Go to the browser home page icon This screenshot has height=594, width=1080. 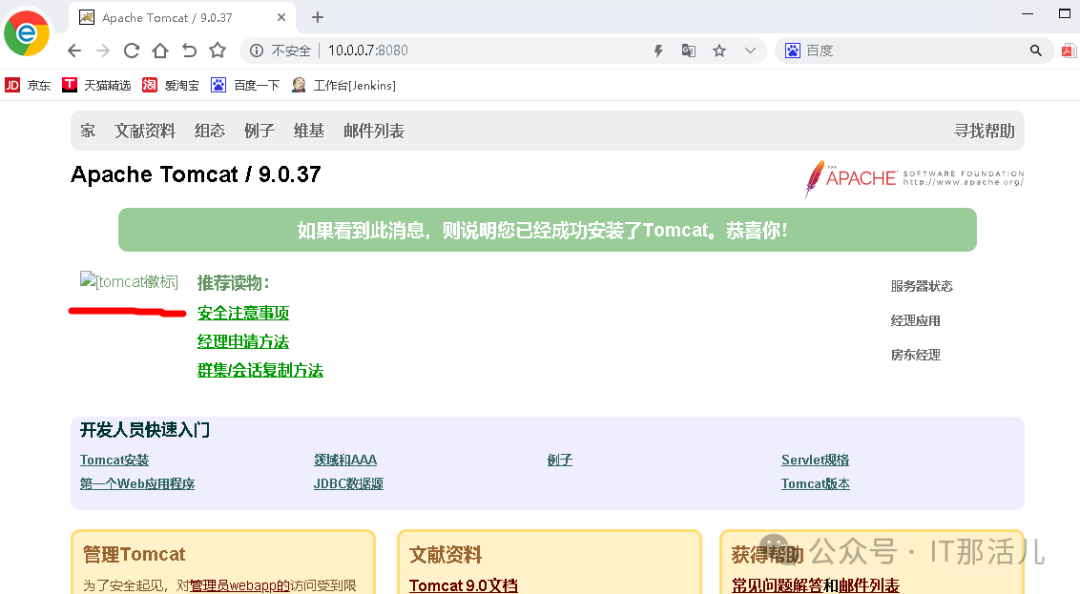(160, 50)
